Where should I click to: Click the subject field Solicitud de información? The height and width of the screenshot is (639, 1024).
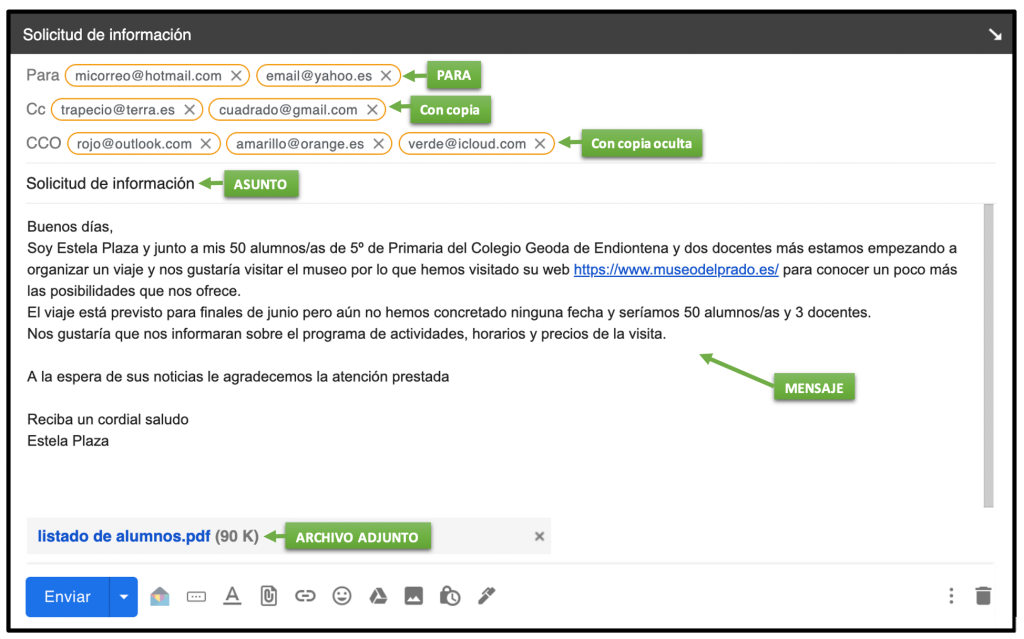(110, 184)
